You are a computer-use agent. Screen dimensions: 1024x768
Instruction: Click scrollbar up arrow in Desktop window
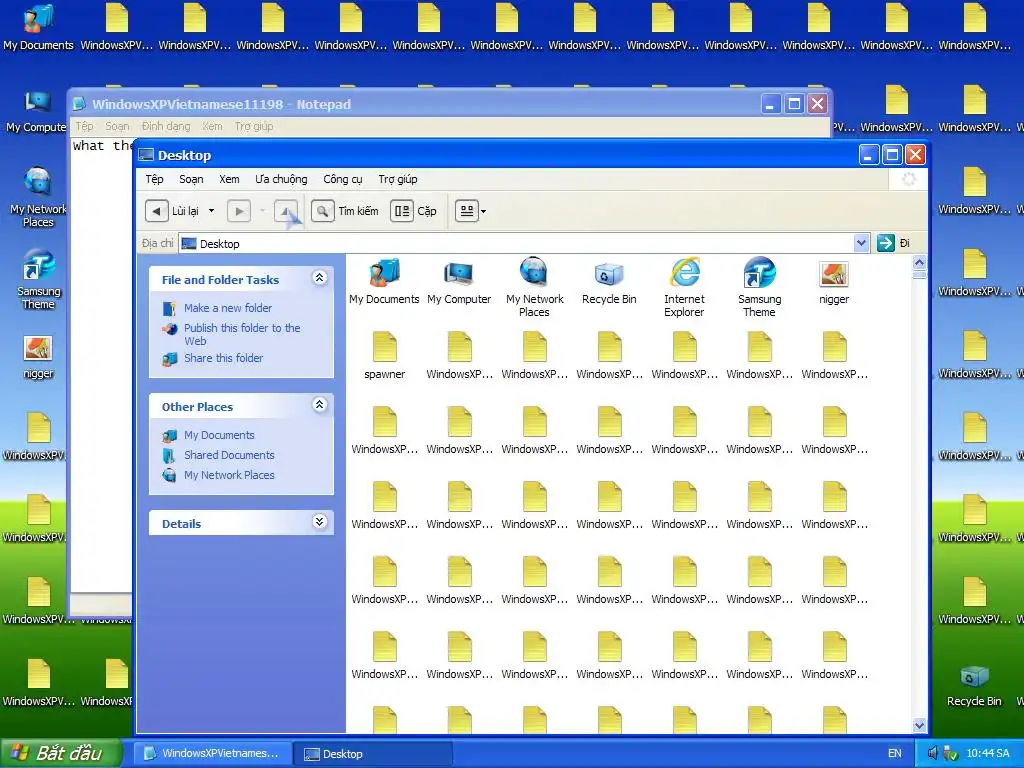[x=919, y=263]
